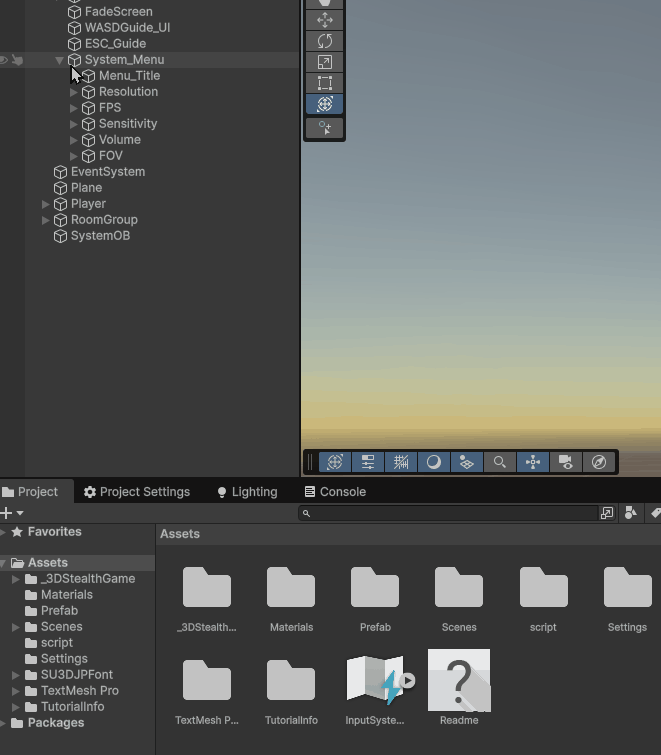
Task: Toggle the scene grid overlay button
Action: (400, 462)
